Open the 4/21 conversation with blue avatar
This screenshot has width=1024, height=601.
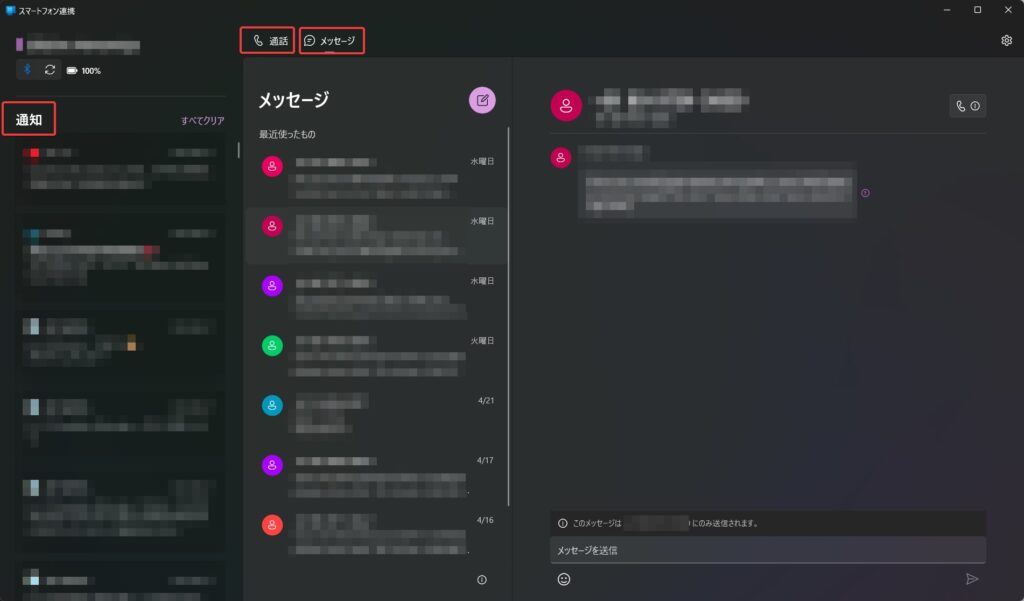[x=377, y=415]
